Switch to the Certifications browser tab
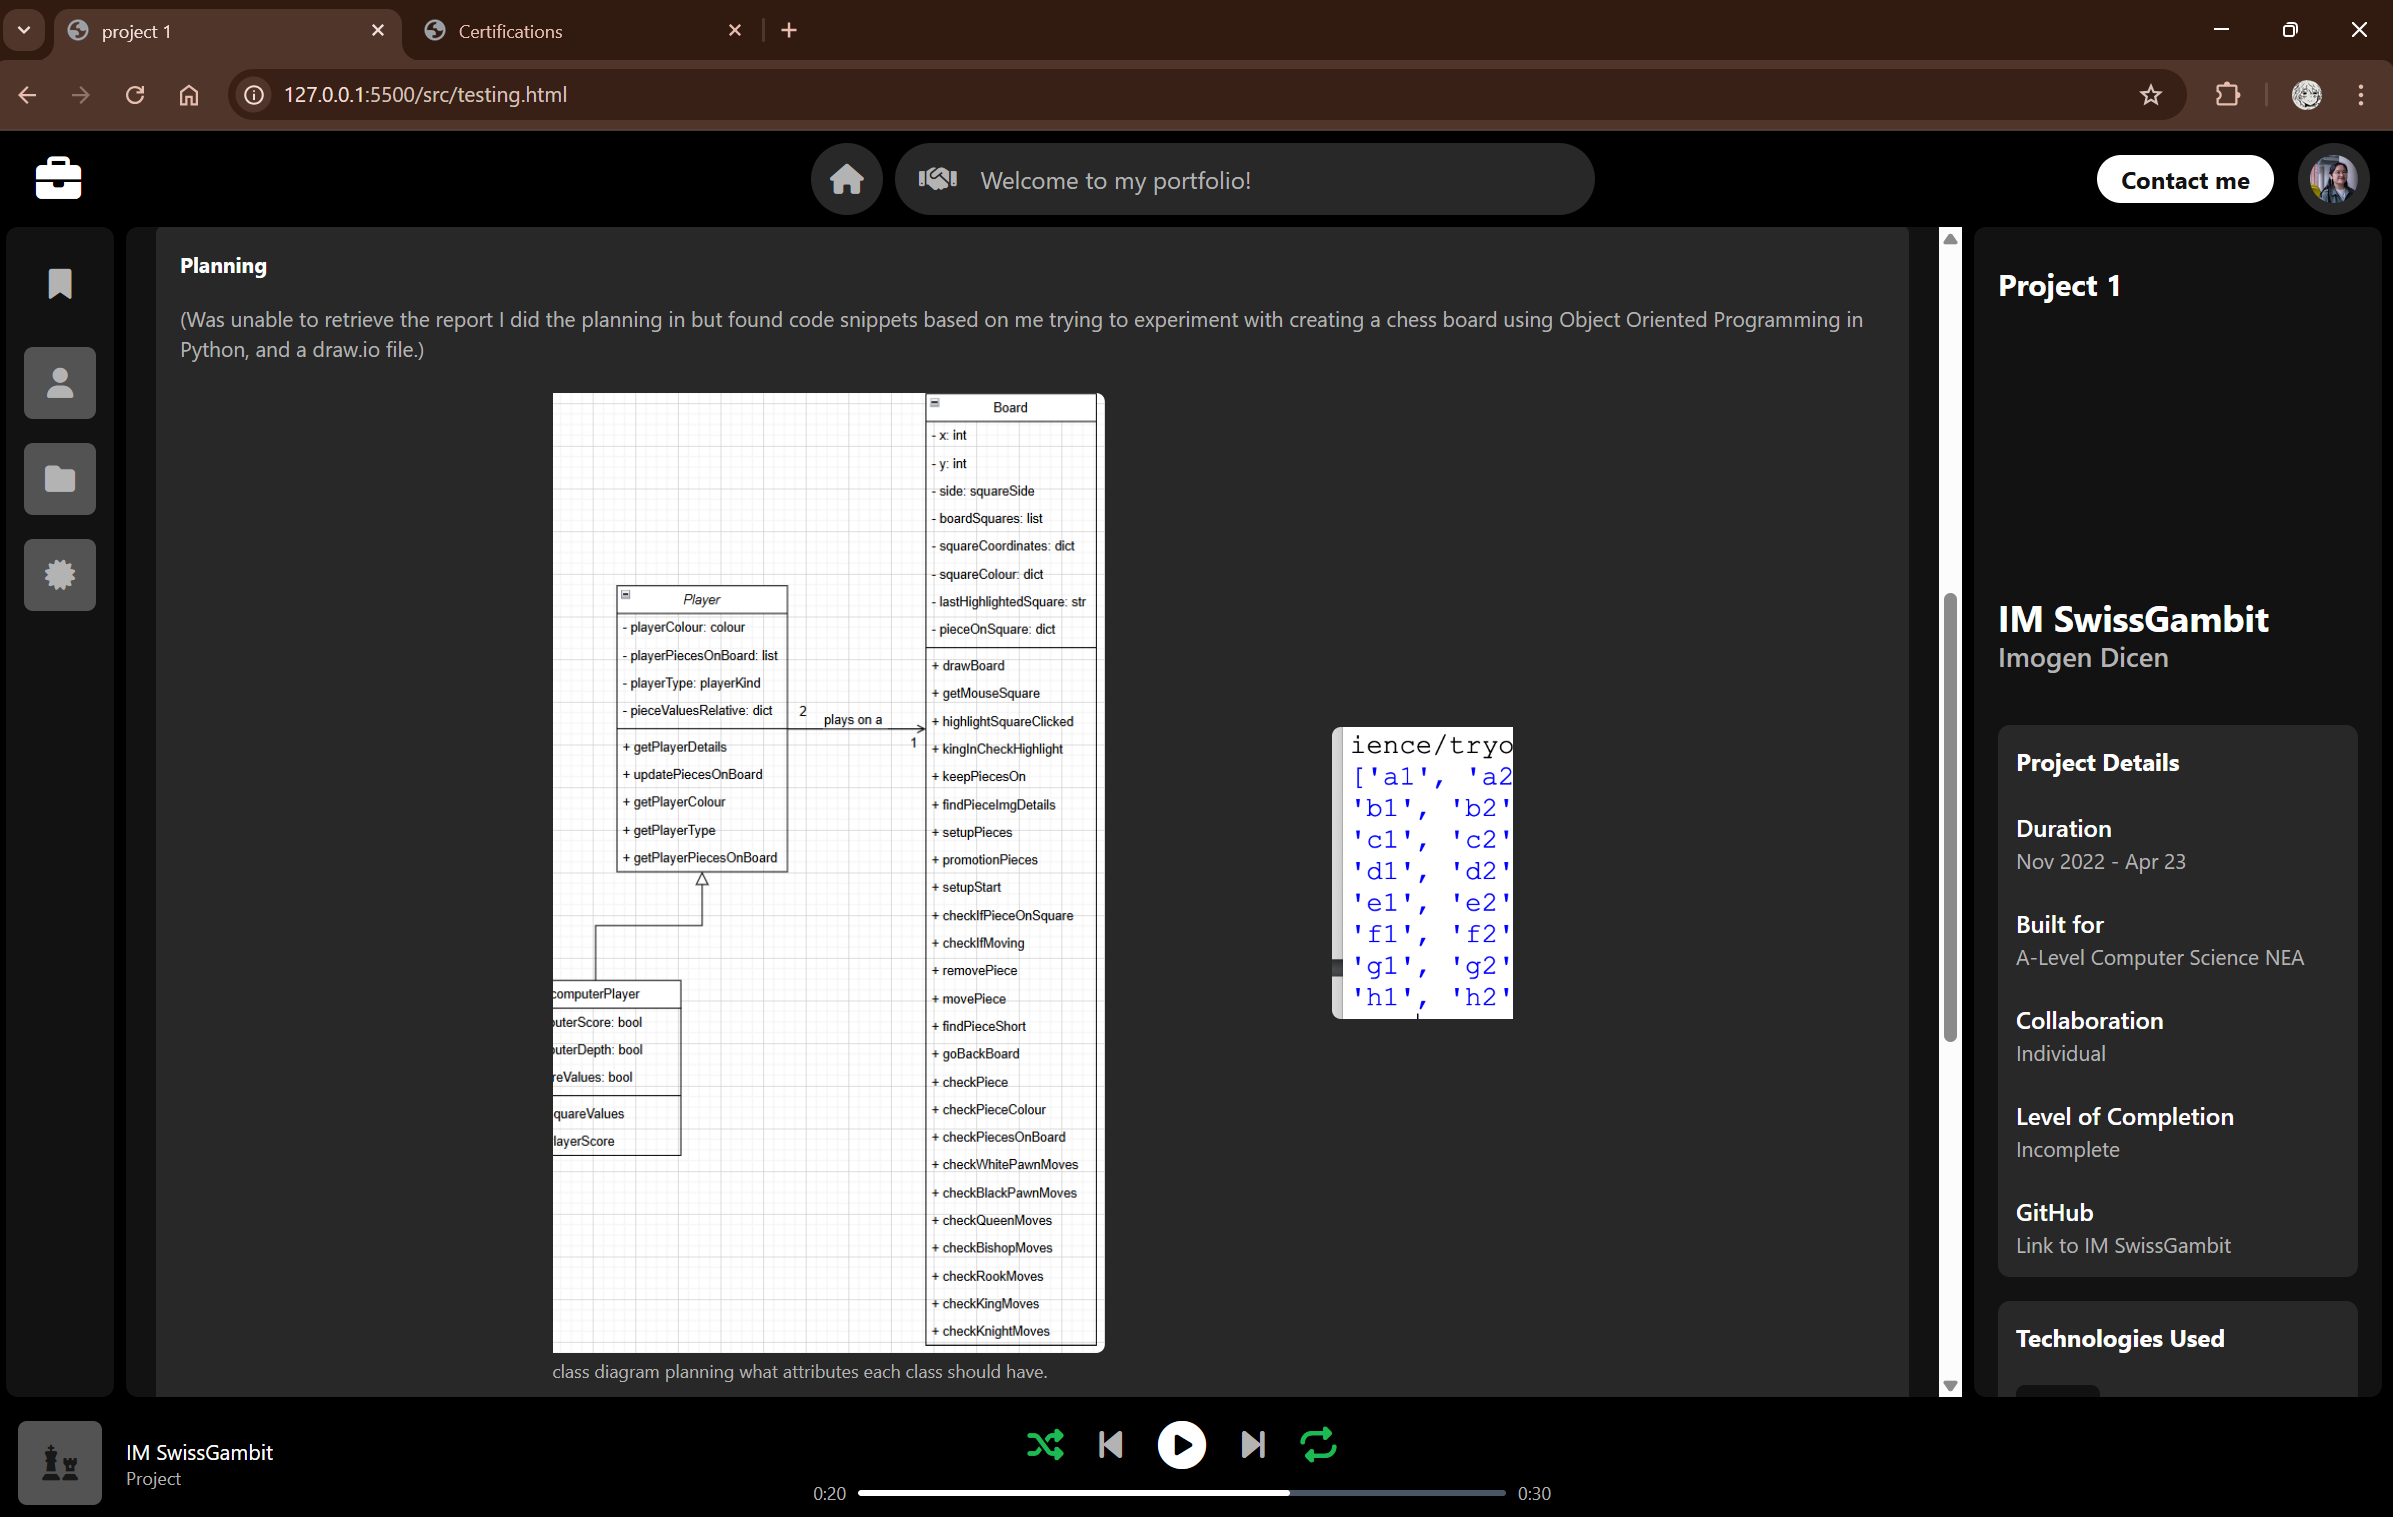 582,31
